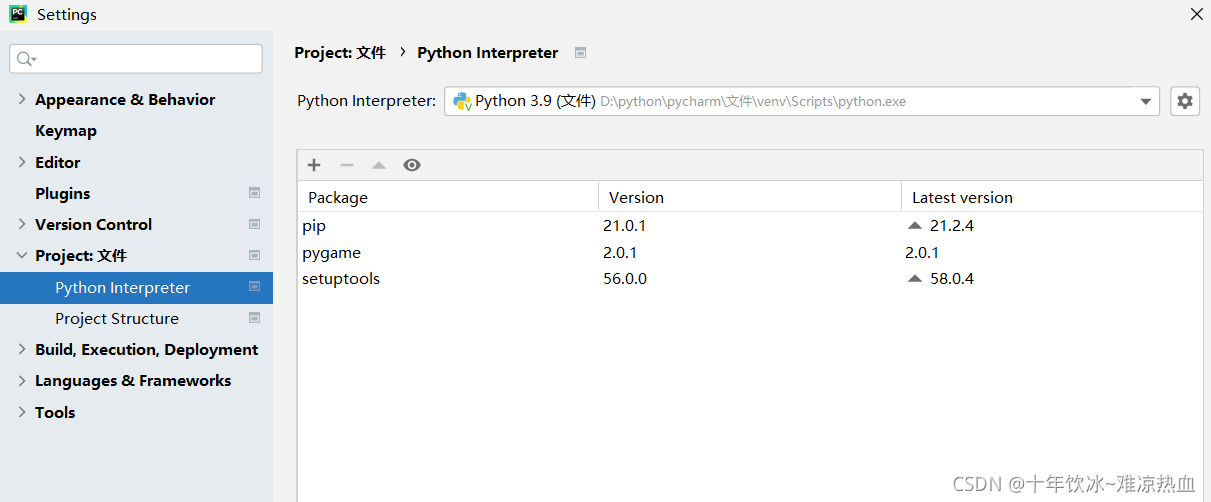Click pygame installed version 2.0.1

620,253
